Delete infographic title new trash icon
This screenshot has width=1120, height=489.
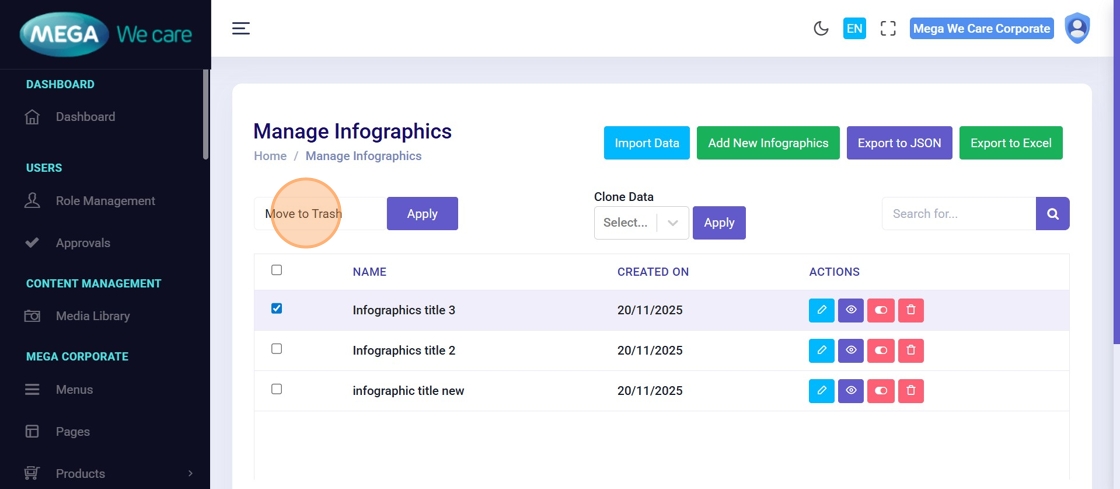coord(911,391)
